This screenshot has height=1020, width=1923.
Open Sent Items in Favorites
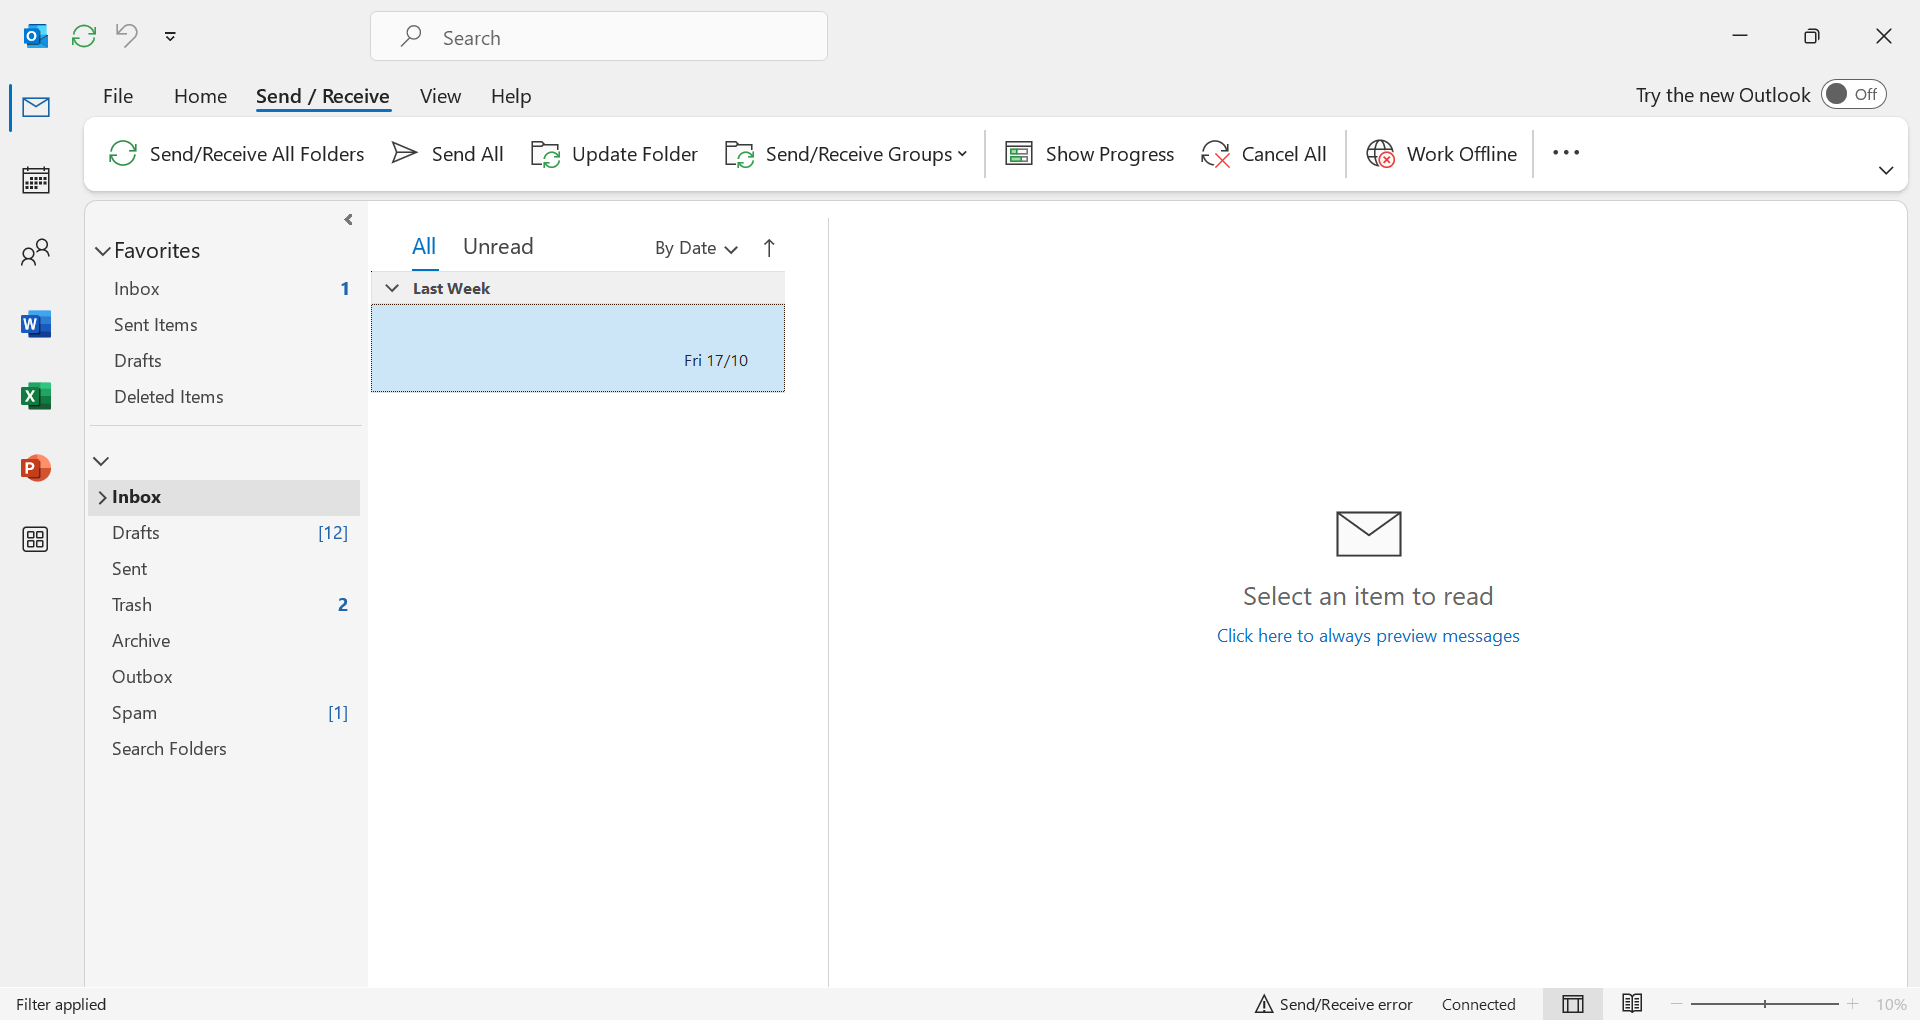click(226, 325)
